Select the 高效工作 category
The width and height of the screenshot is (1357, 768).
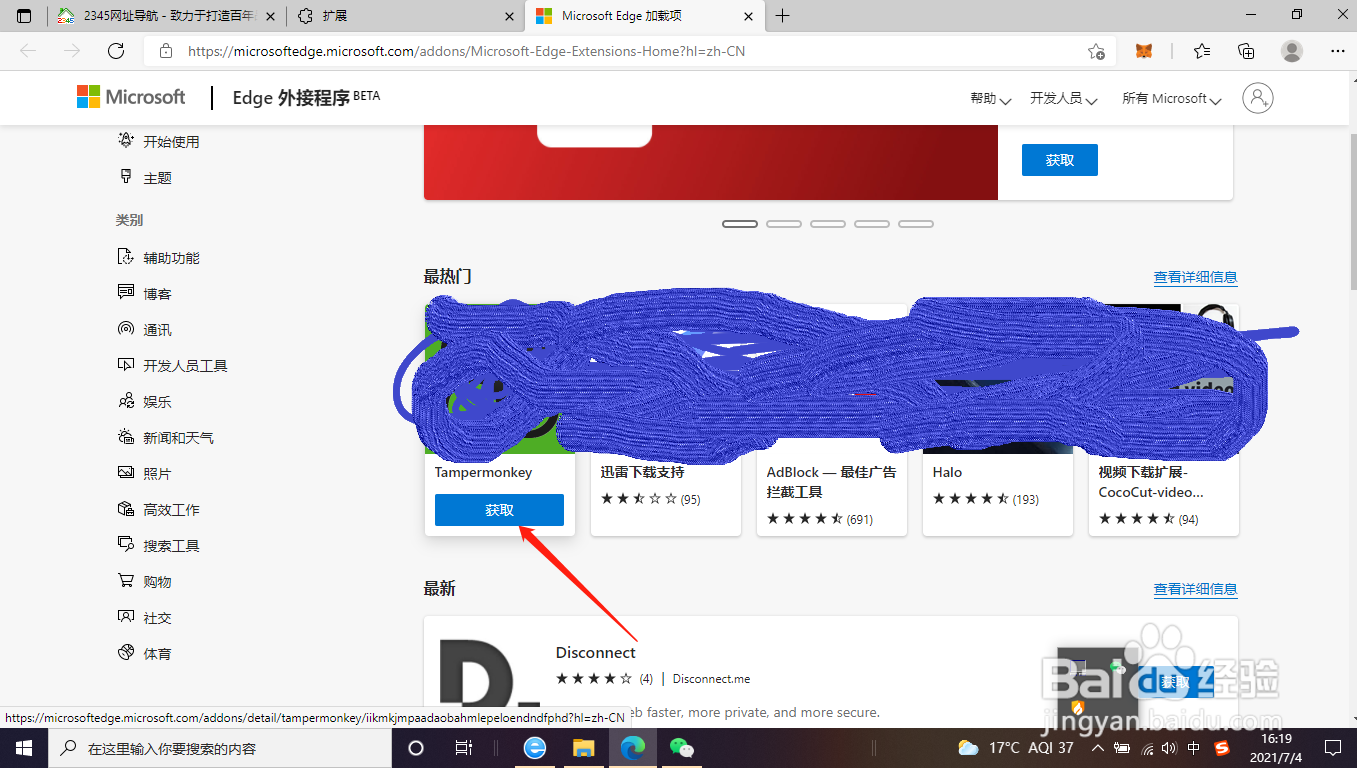point(159,509)
